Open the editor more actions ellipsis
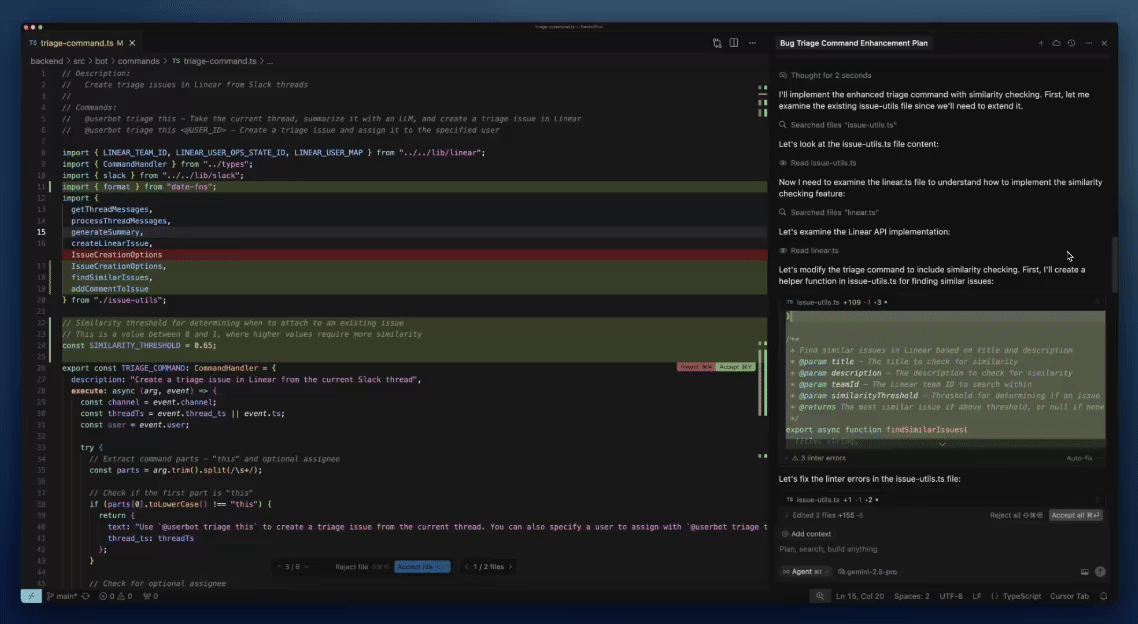The height and width of the screenshot is (624, 1138). (x=753, y=44)
